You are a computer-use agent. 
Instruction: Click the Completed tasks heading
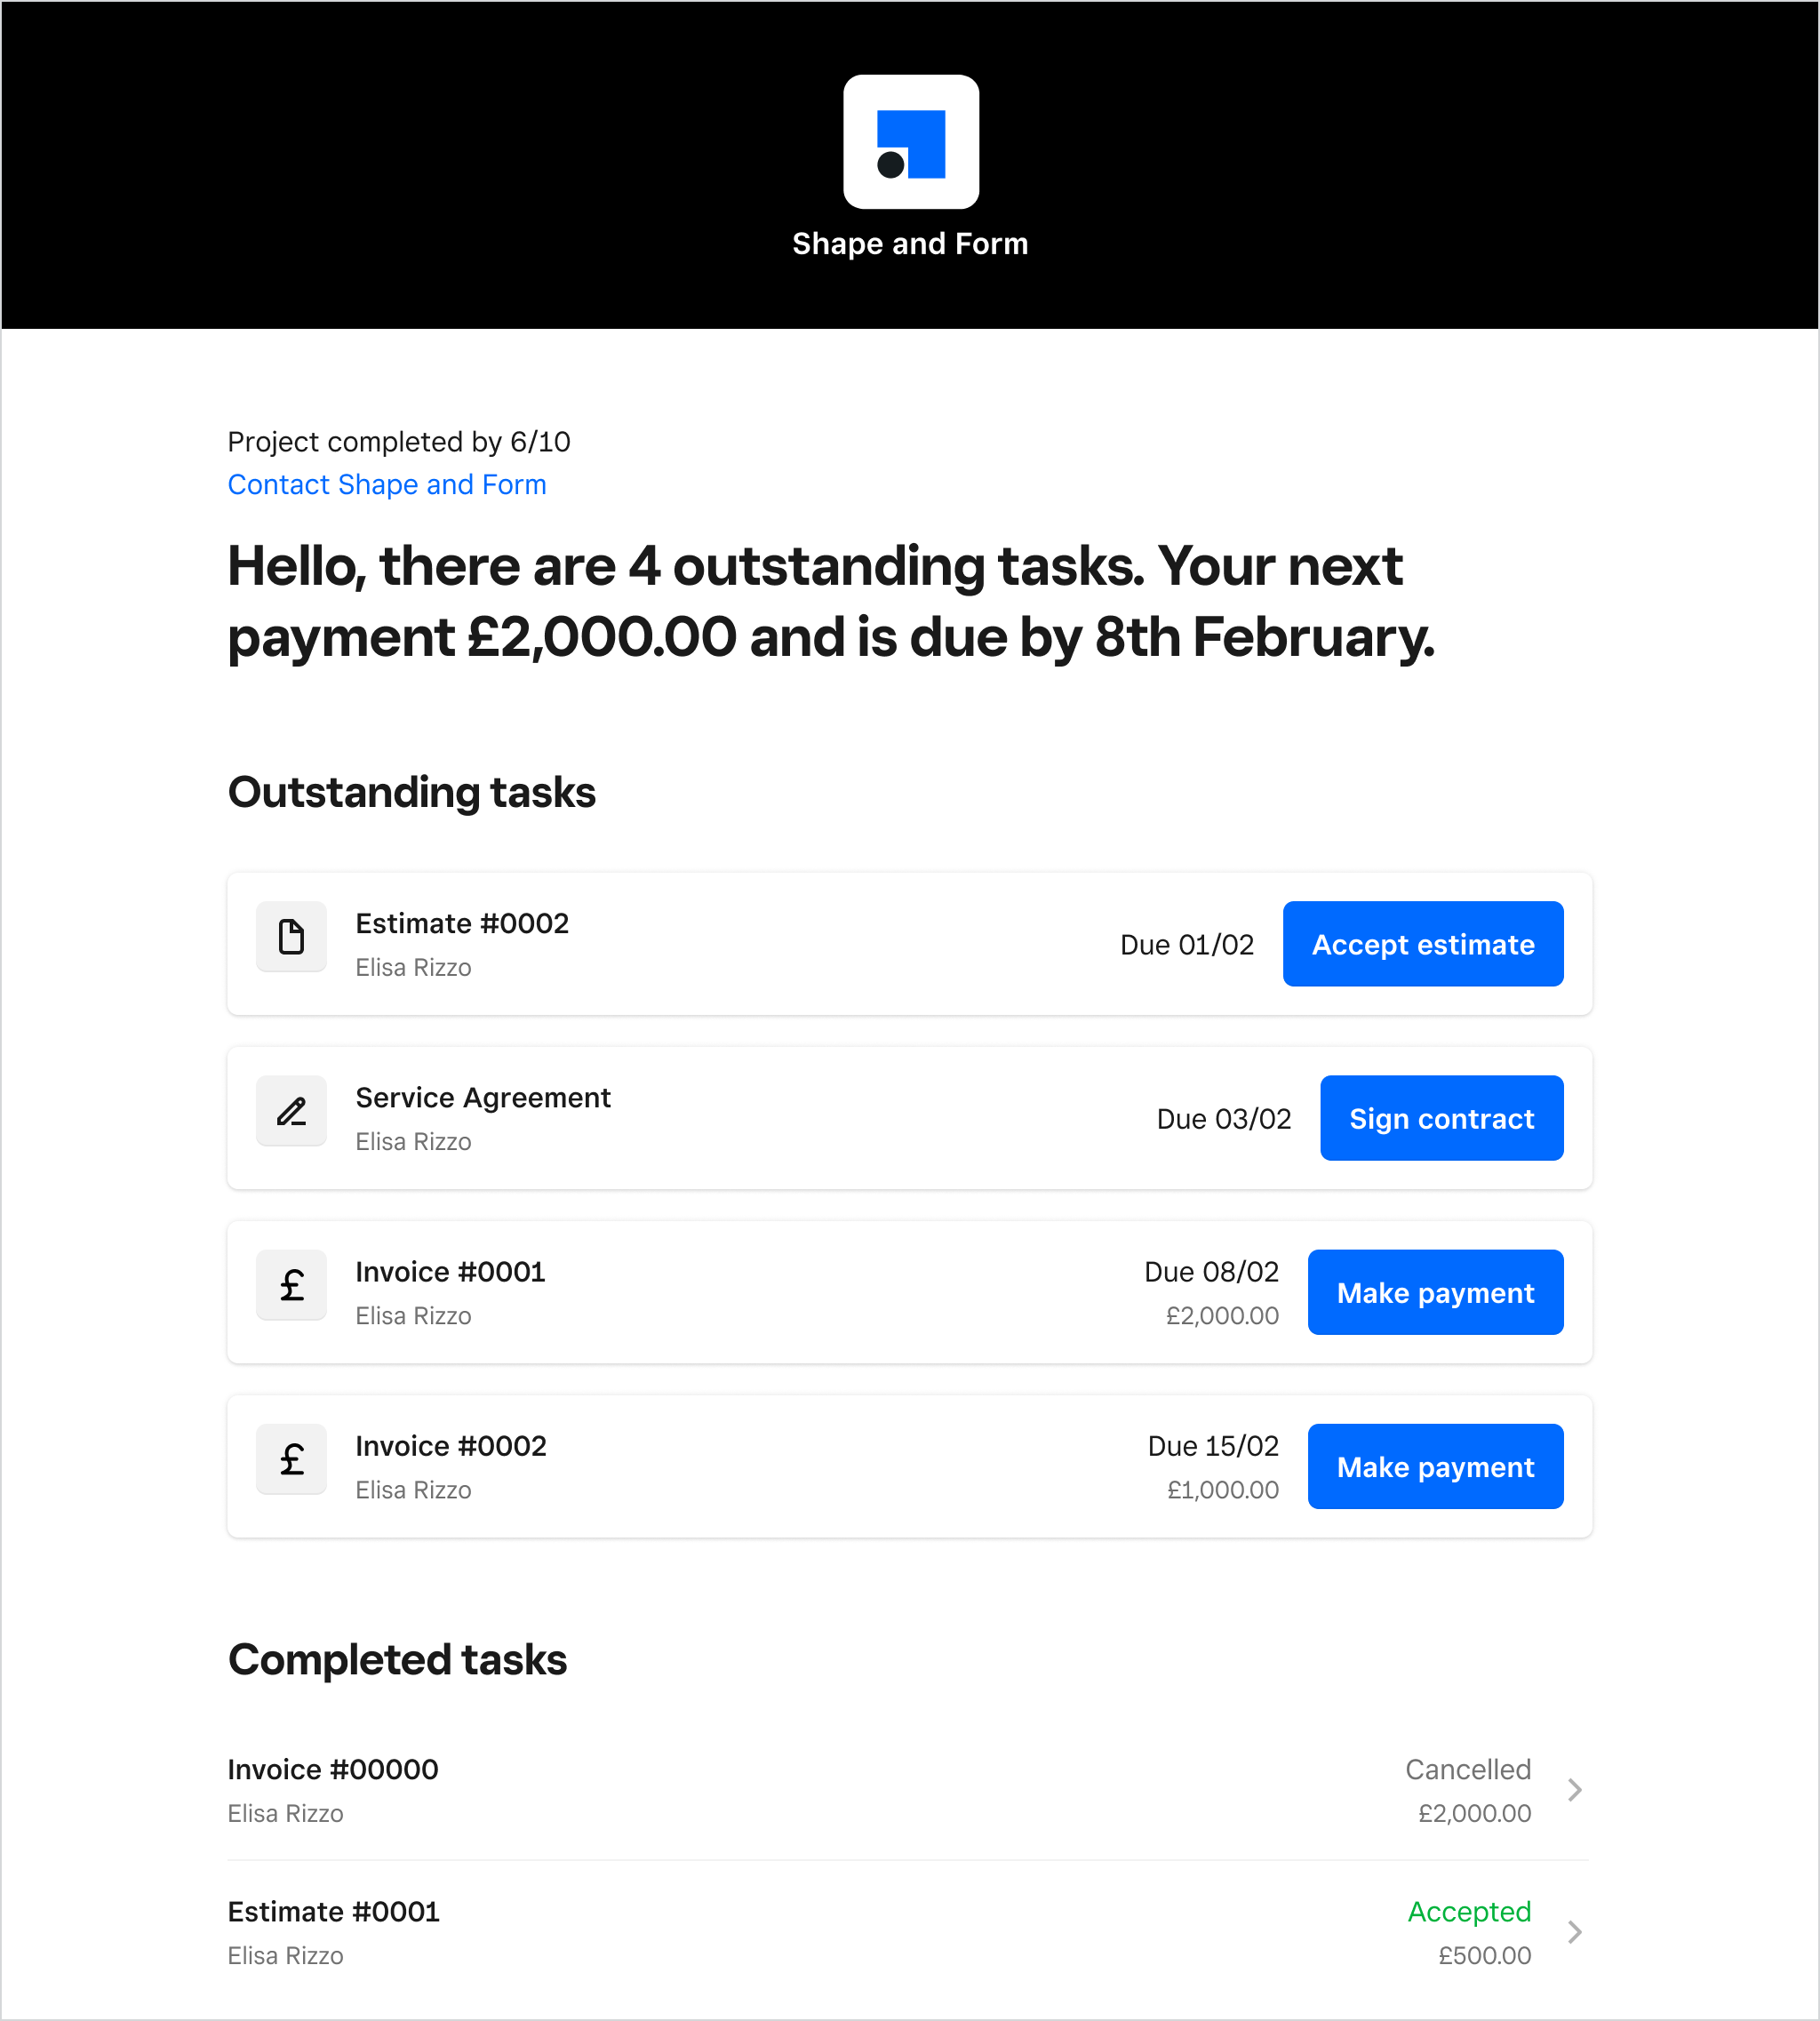(397, 1659)
